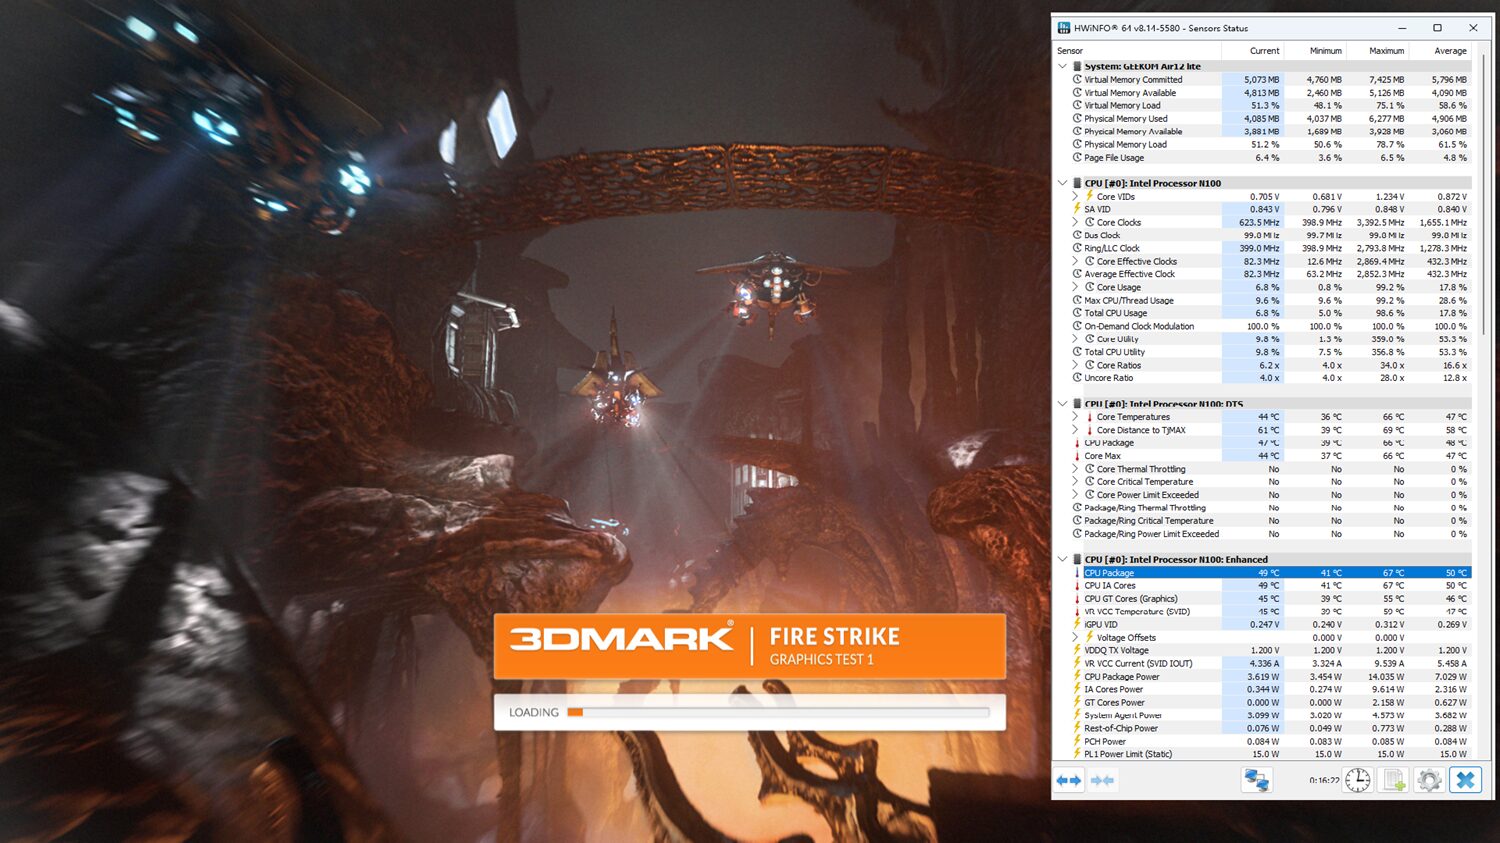Collapse System: GEEKOM Air12 lite group
The width and height of the screenshot is (1500, 843).
[x=1062, y=66]
